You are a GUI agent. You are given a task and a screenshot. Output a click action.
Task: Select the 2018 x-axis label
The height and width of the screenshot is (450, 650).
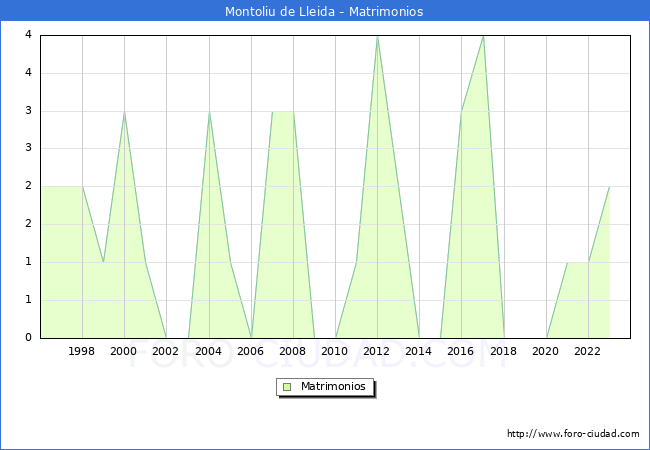pos(504,351)
